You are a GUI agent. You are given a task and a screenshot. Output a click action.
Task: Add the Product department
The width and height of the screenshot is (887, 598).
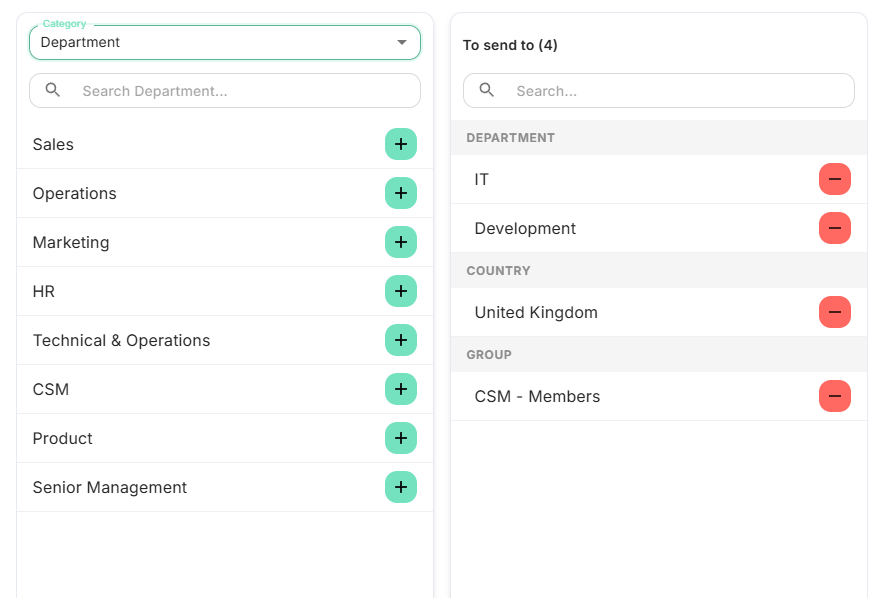[401, 438]
